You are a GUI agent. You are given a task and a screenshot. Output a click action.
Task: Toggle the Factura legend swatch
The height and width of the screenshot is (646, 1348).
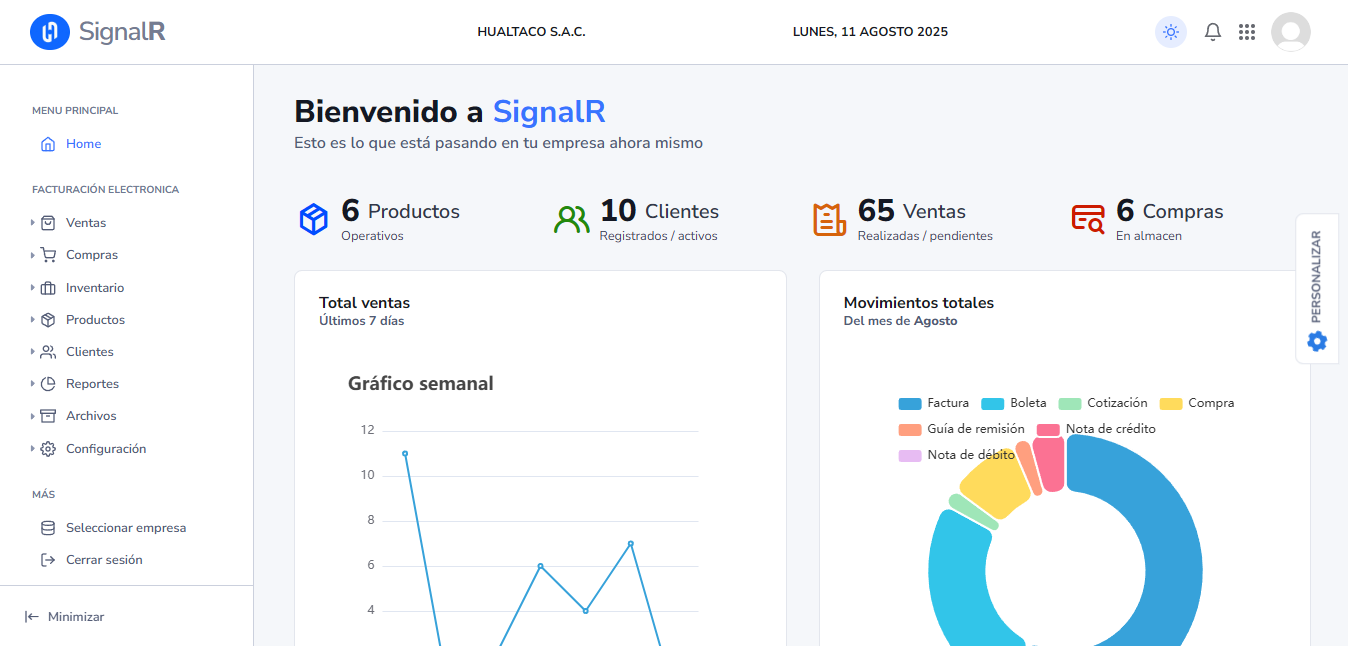coord(910,404)
